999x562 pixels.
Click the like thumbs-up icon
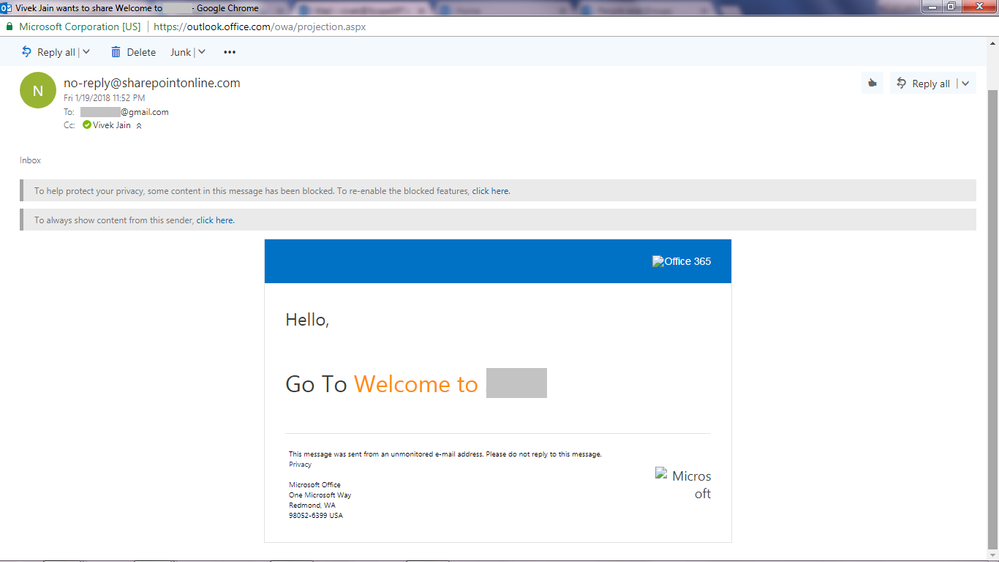coord(872,83)
